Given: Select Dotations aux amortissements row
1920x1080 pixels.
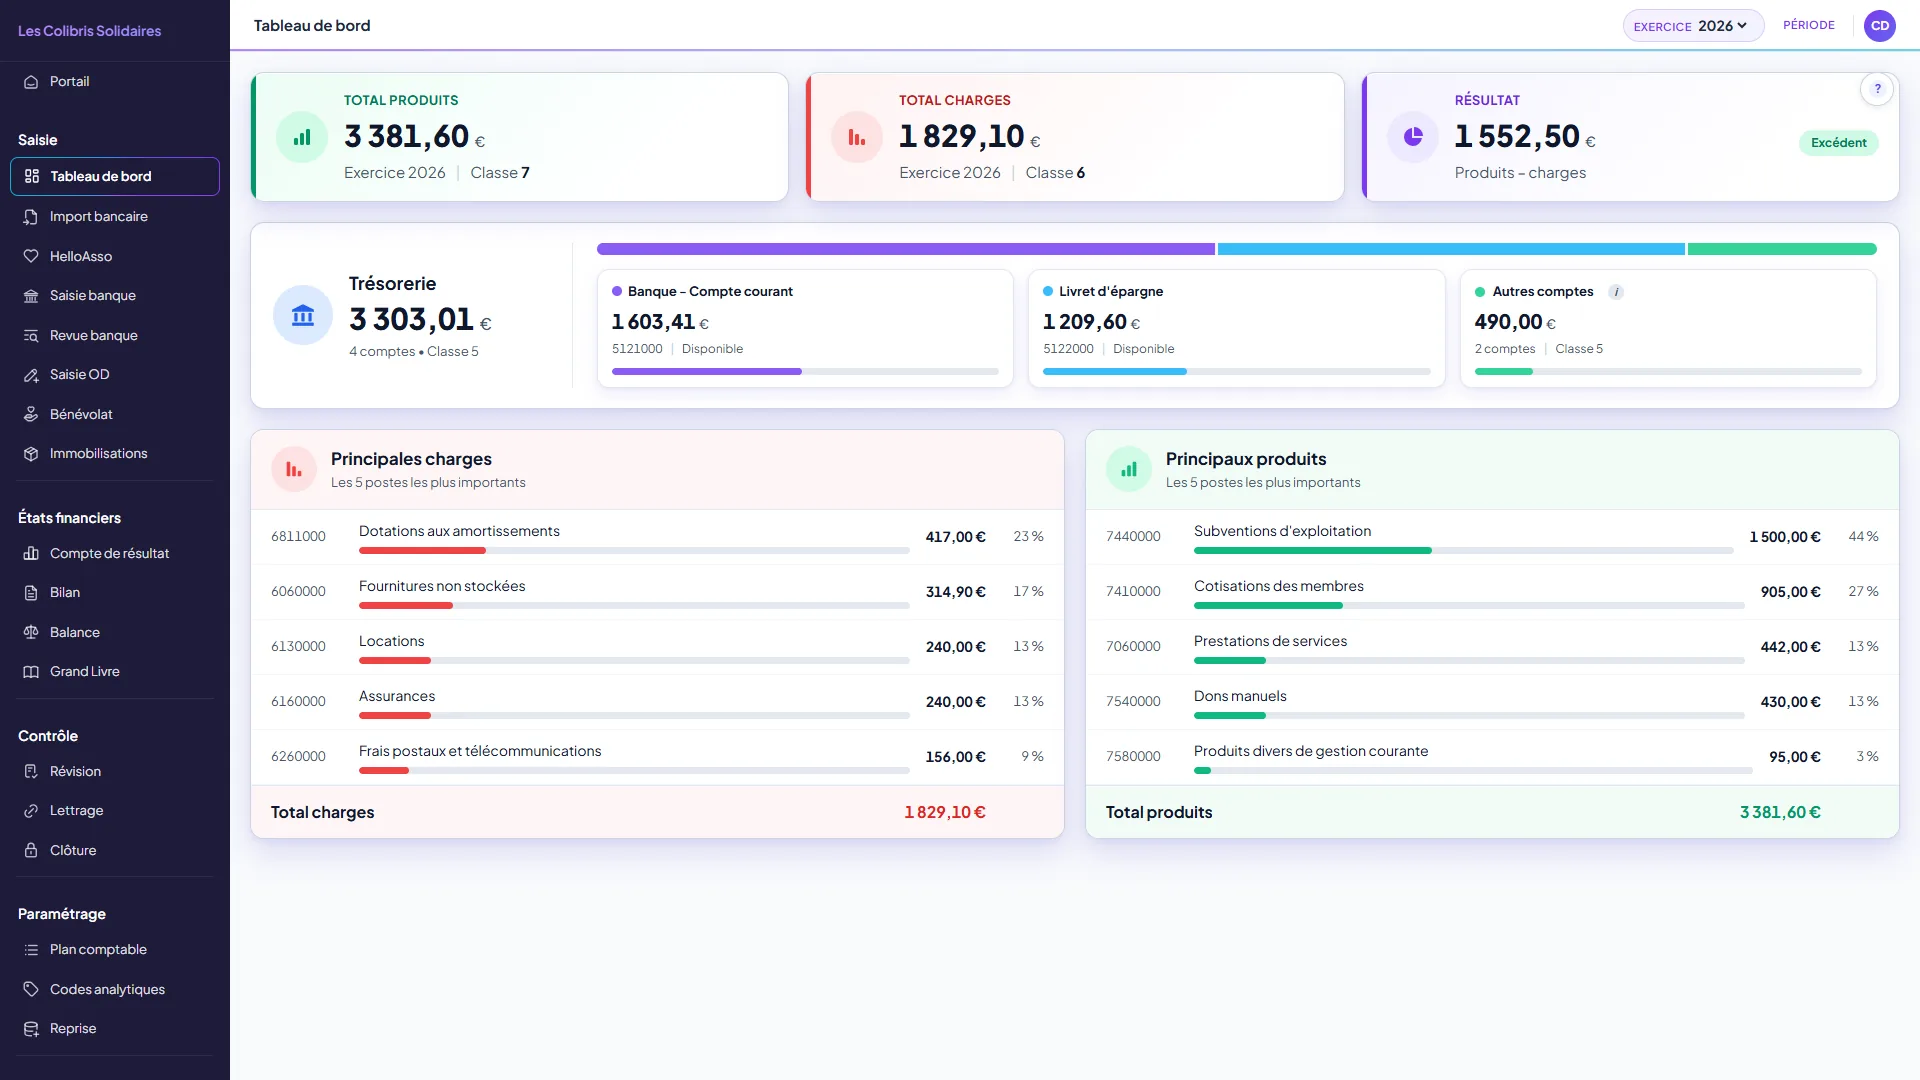Looking at the screenshot, I should pyautogui.click(x=657, y=538).
